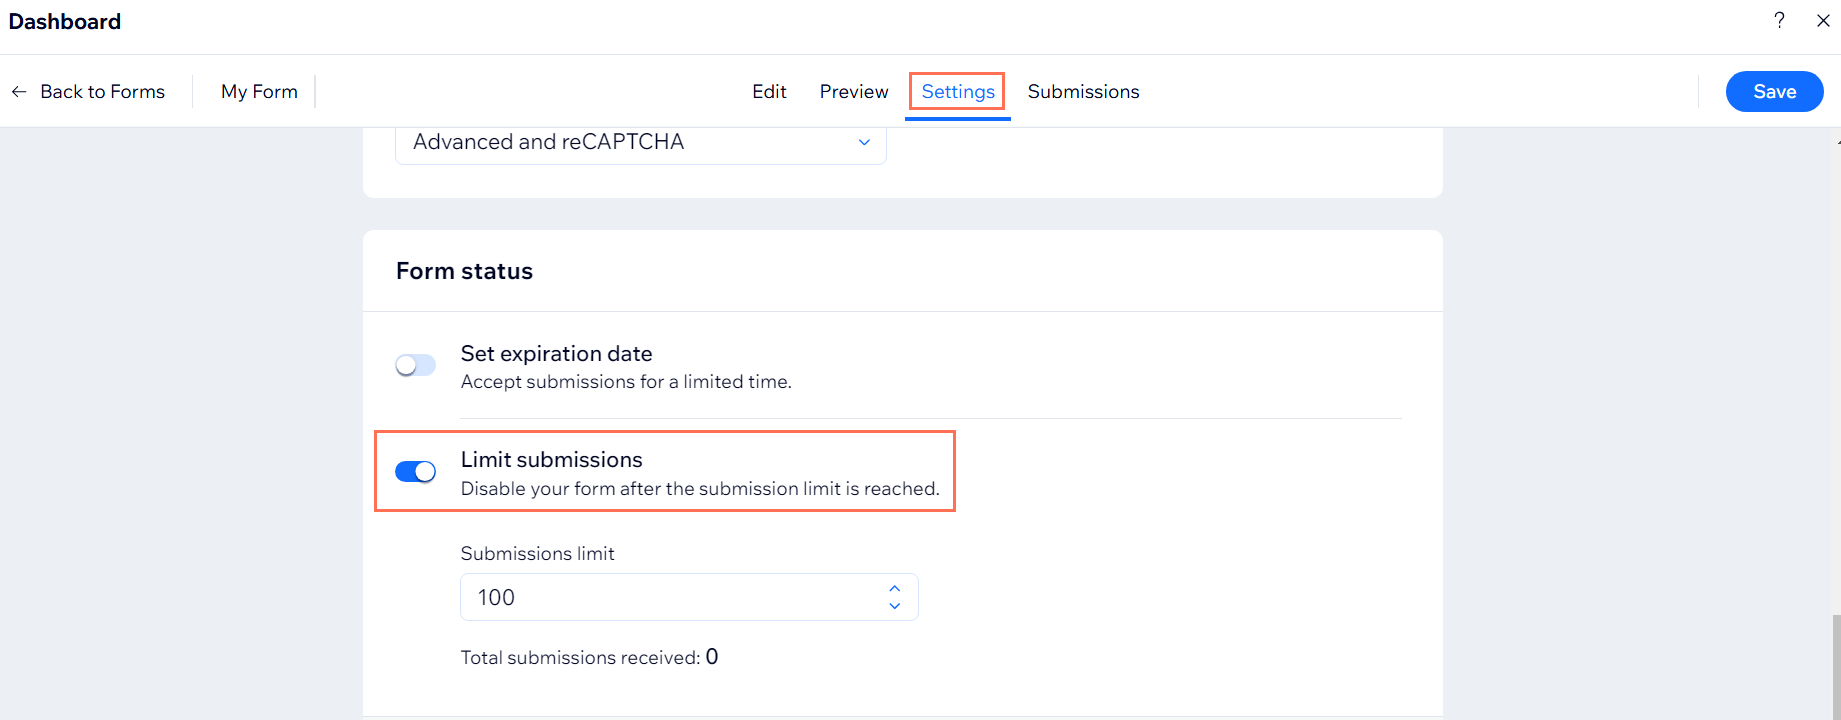
Task: Enable the Set expiration date toggle
Action: tap(415, 365)
